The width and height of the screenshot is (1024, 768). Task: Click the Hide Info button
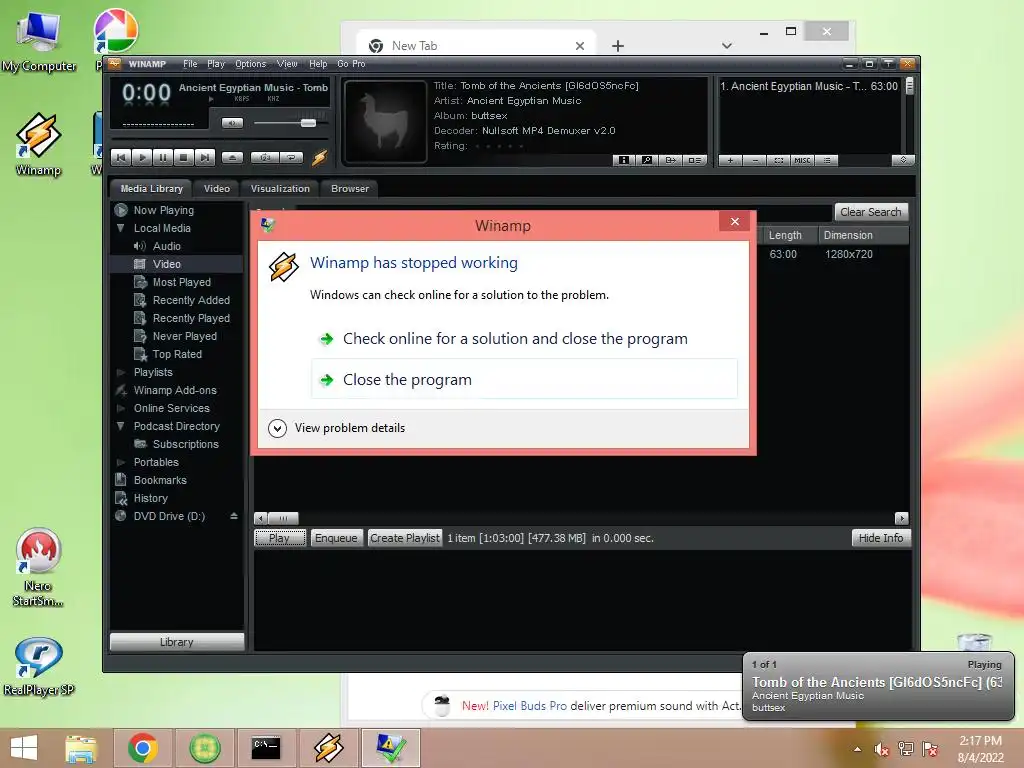click(881, 538)
